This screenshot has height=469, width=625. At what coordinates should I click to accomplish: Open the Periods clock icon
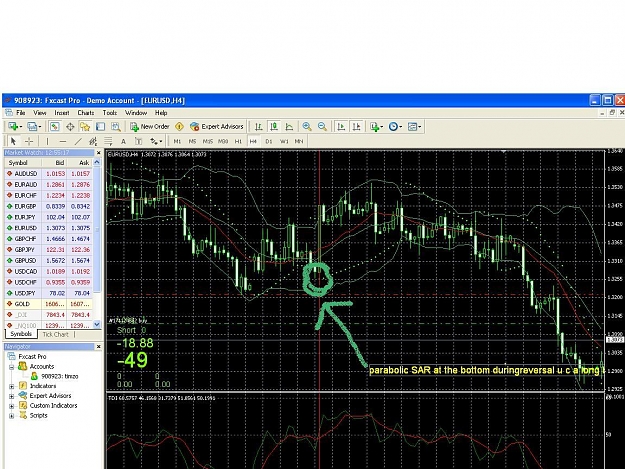click(395, 127)
